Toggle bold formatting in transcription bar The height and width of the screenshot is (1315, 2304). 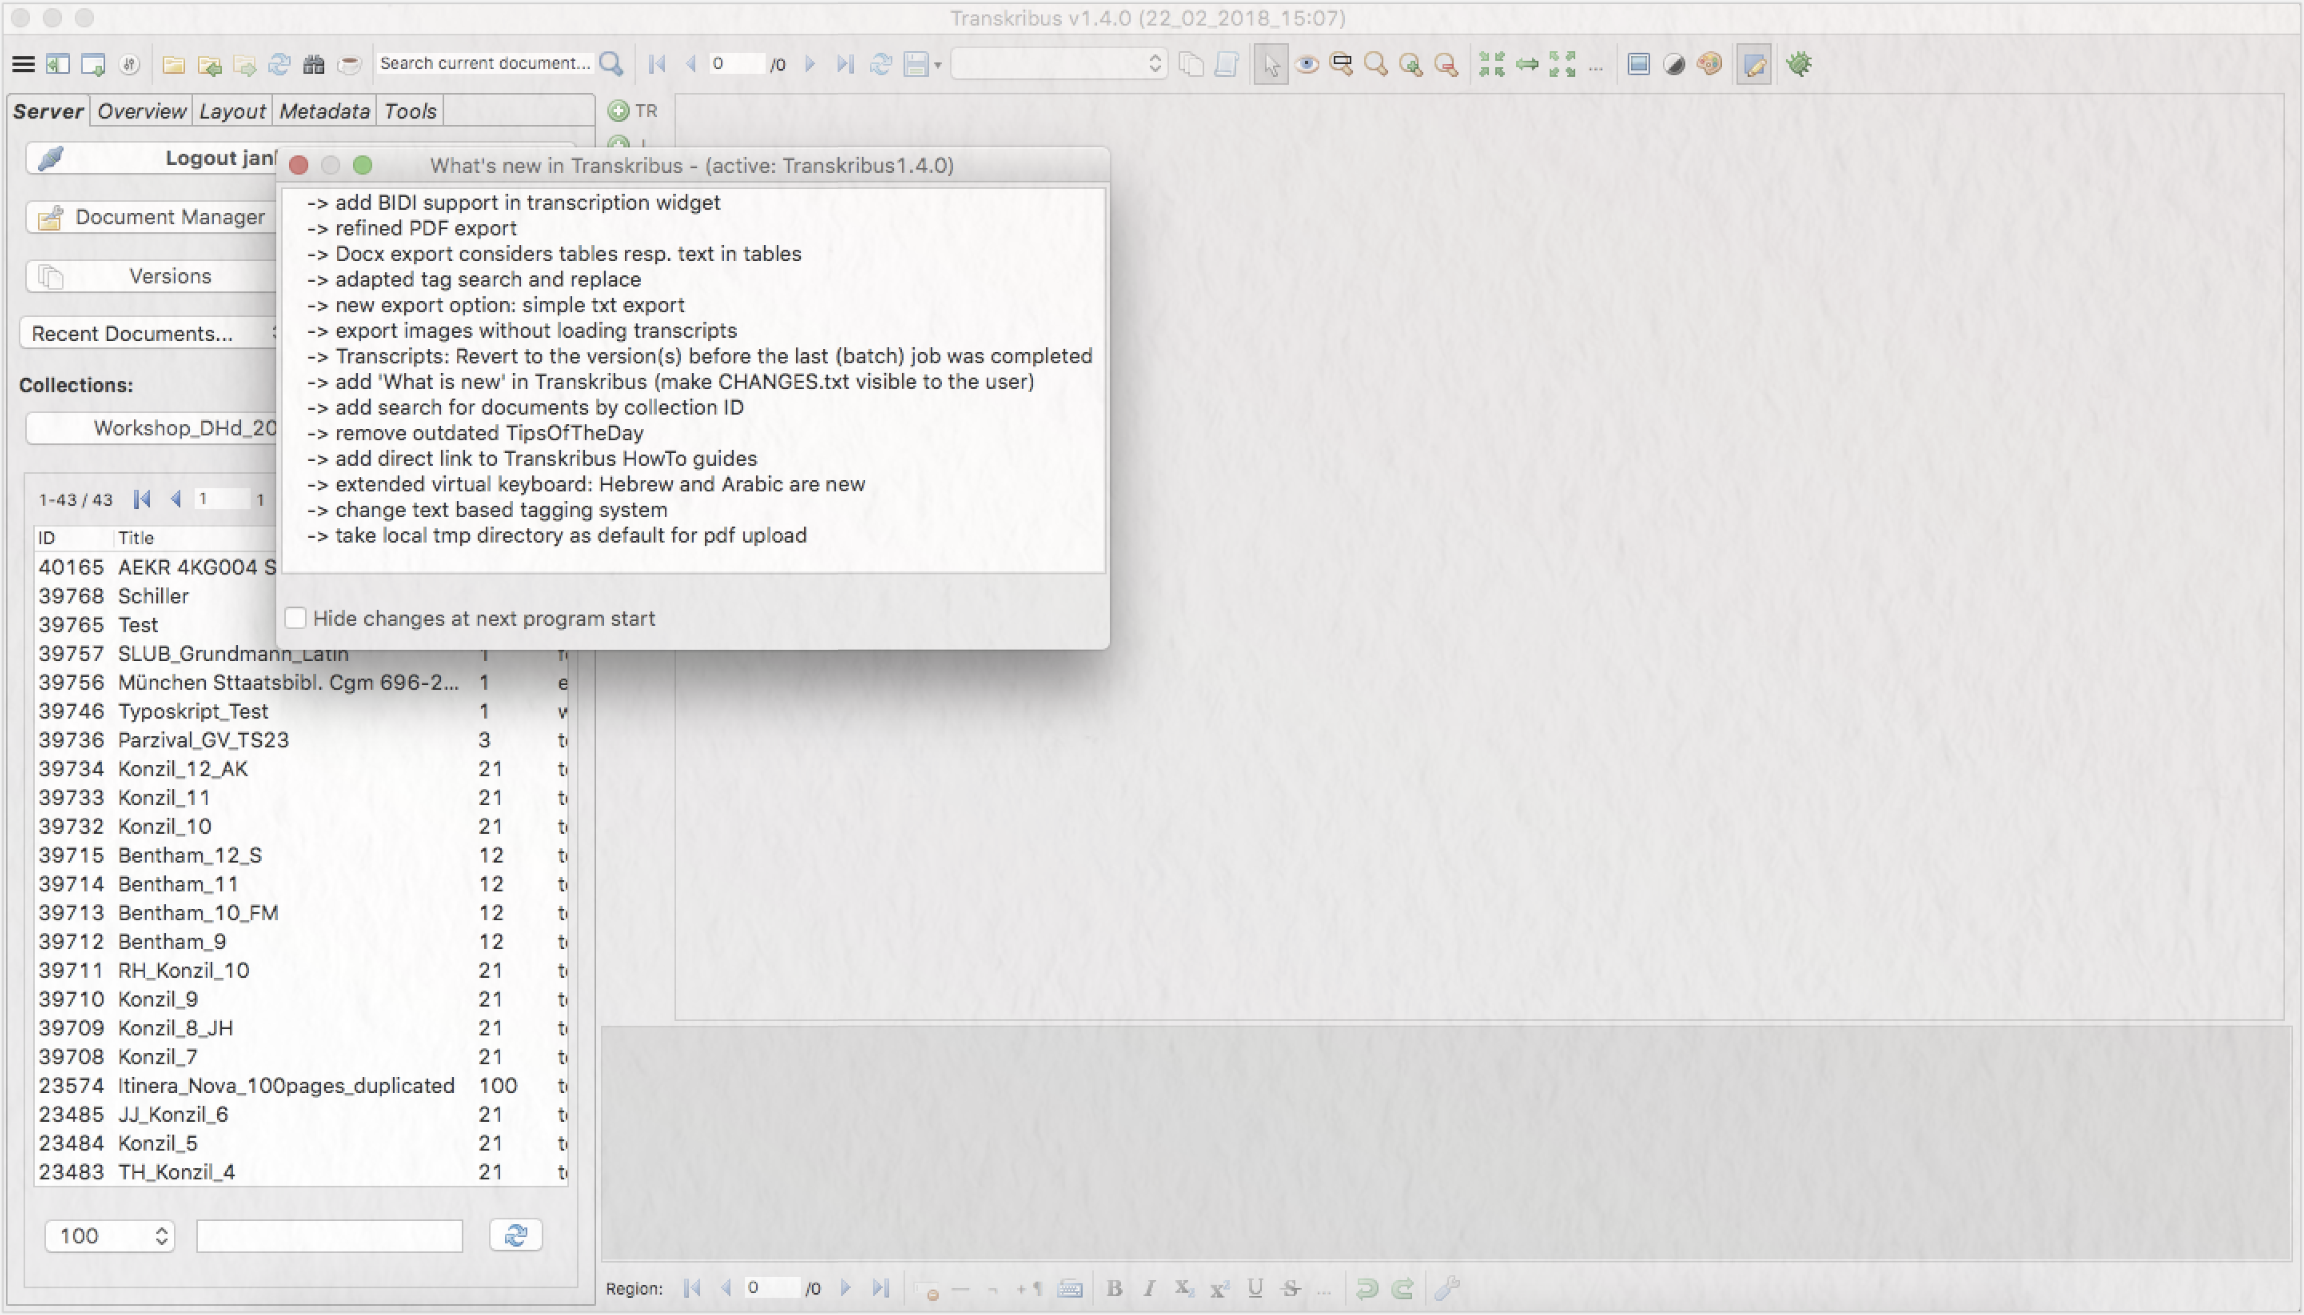pos(1114,1288)
